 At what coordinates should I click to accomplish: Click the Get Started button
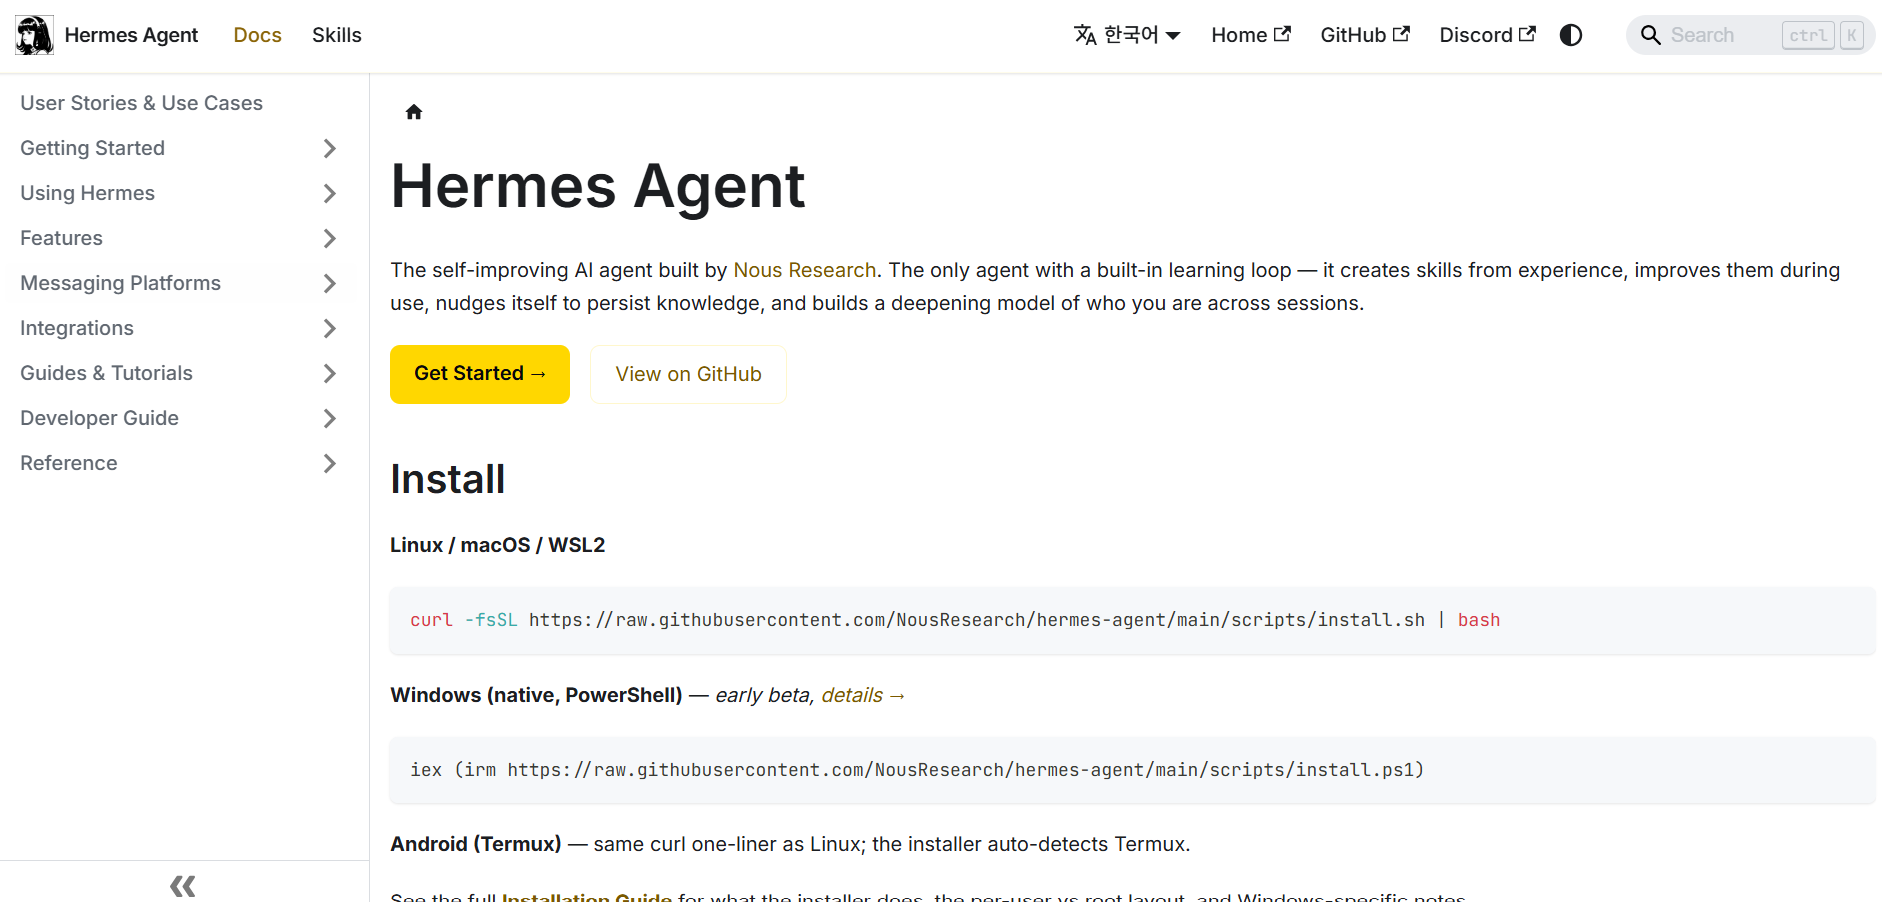[480, 374]
